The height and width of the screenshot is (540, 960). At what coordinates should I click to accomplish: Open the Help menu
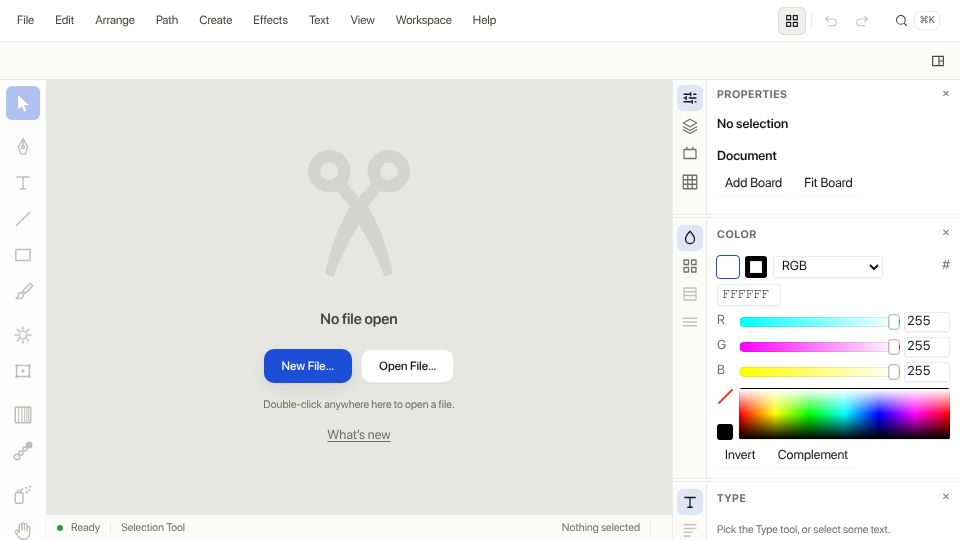(484, 20)
